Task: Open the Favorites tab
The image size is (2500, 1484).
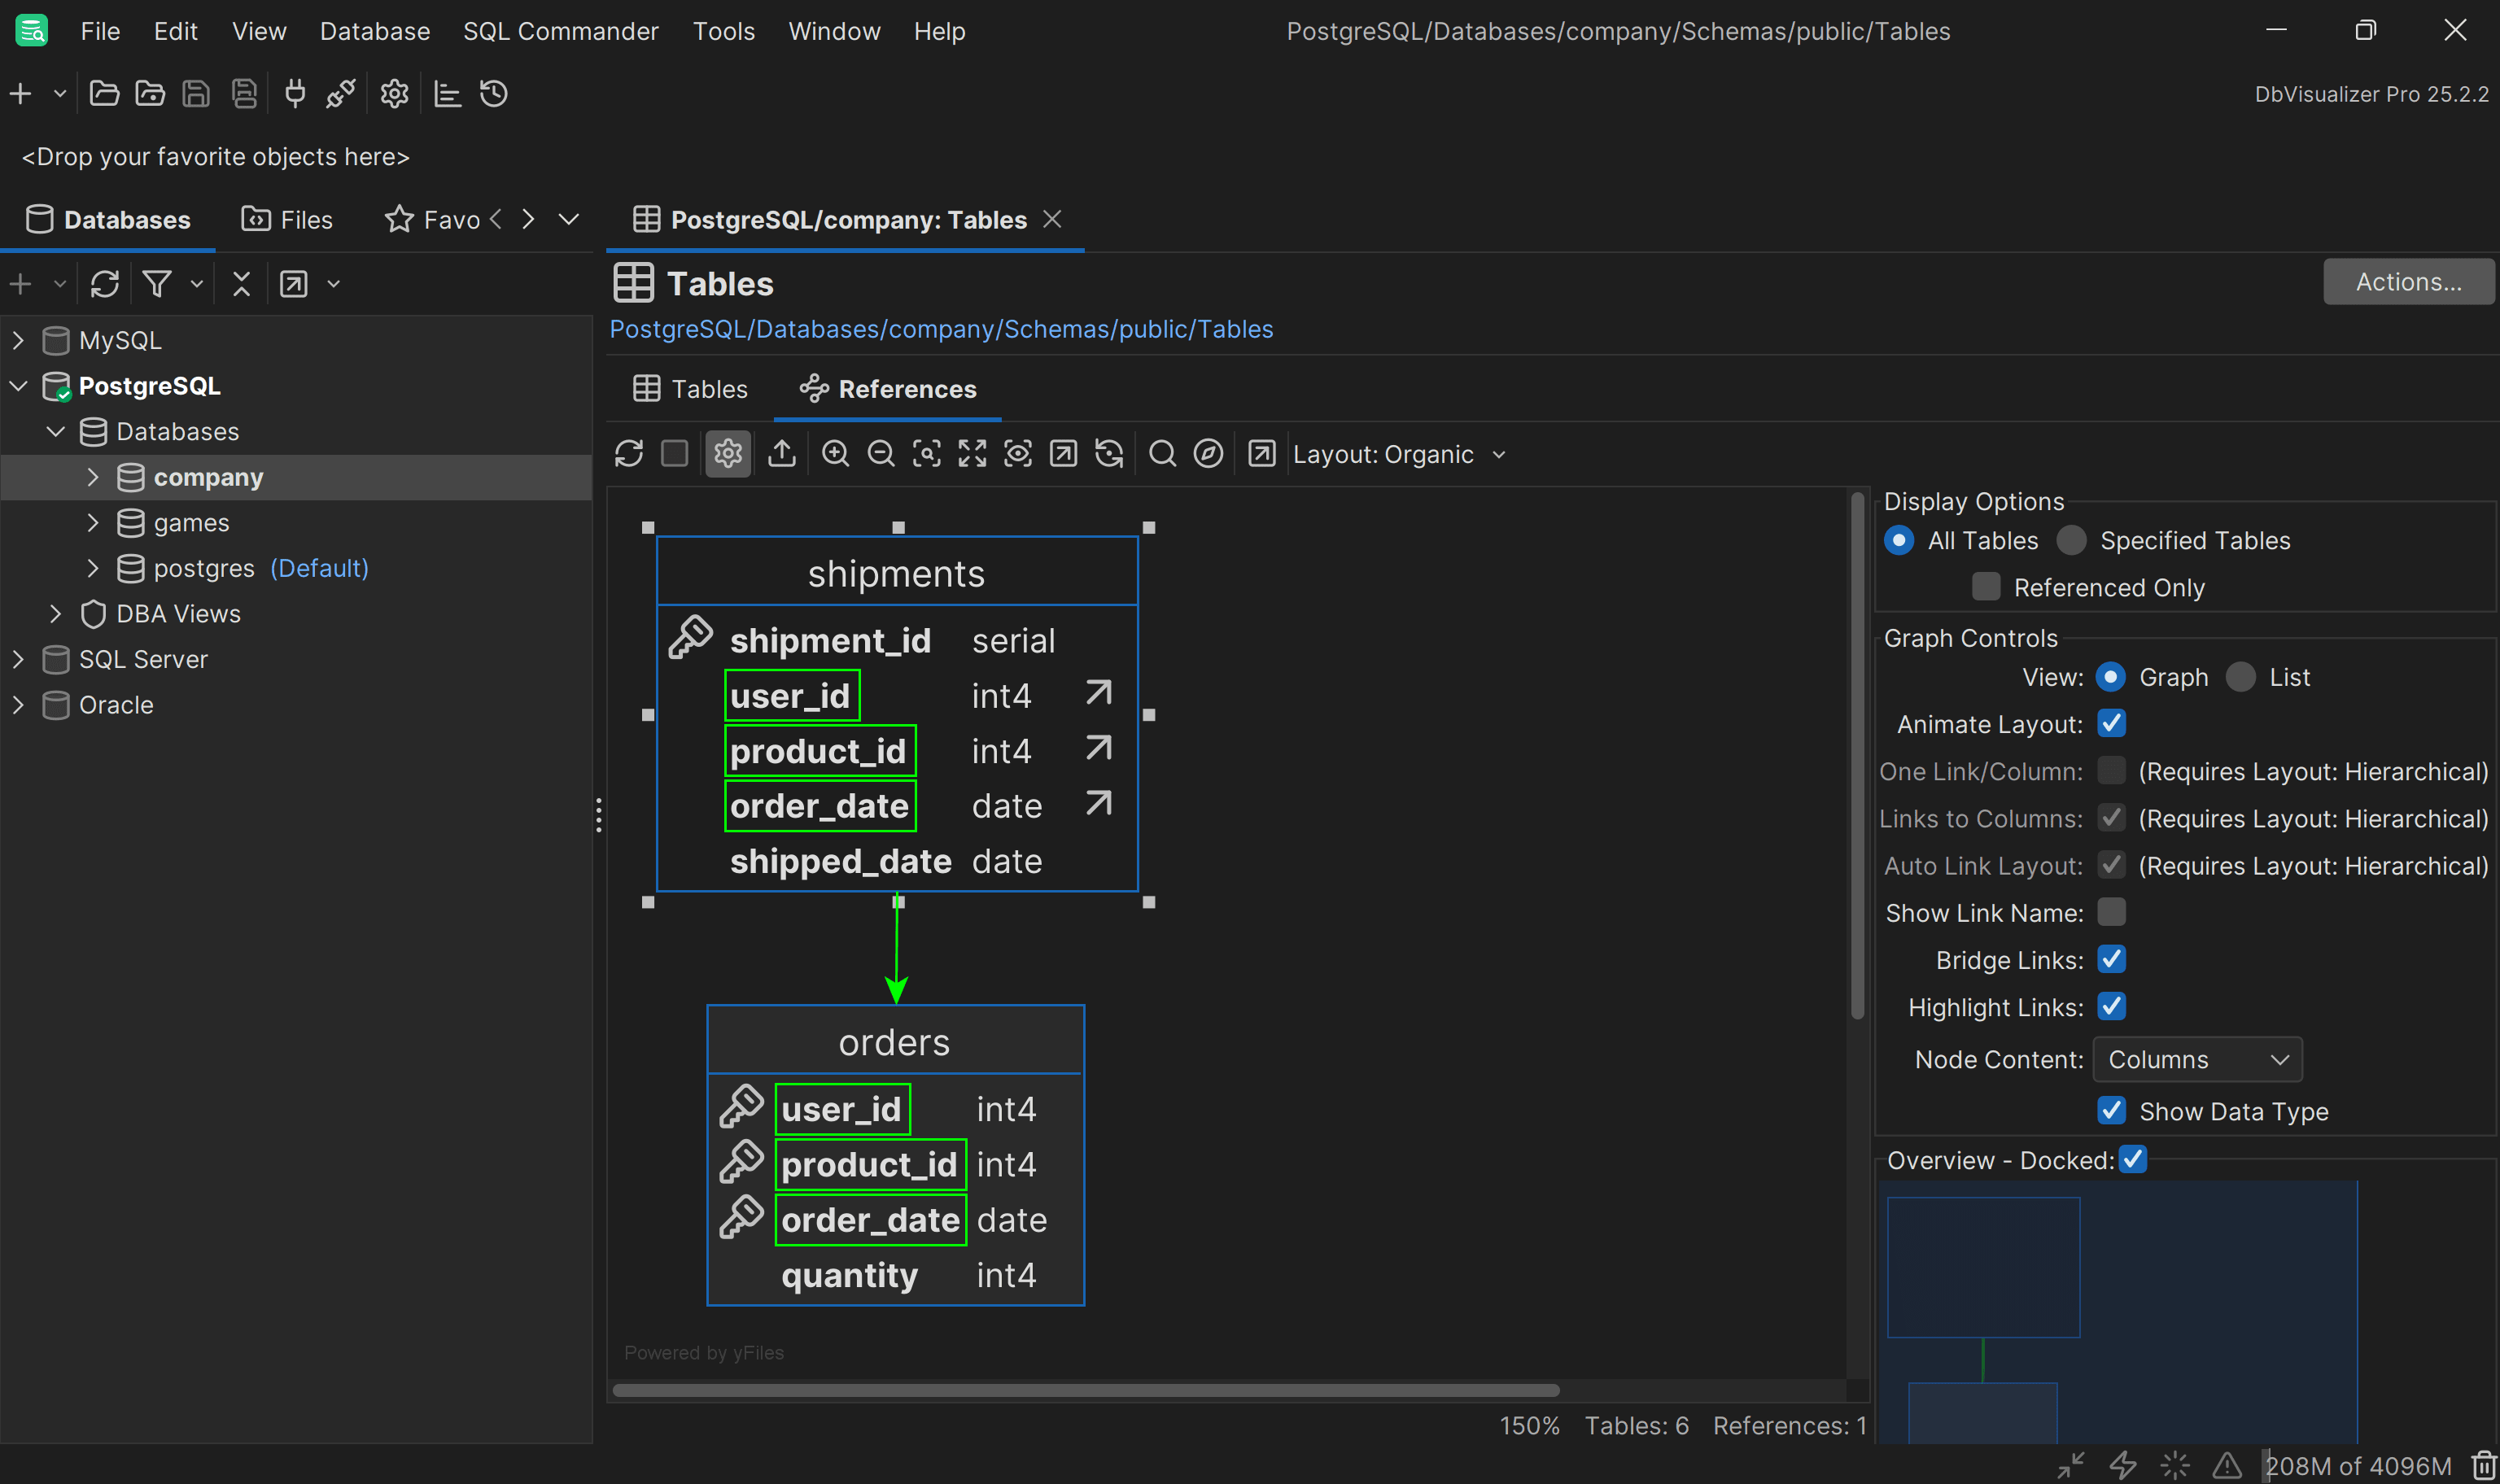Action: (433, 220)
